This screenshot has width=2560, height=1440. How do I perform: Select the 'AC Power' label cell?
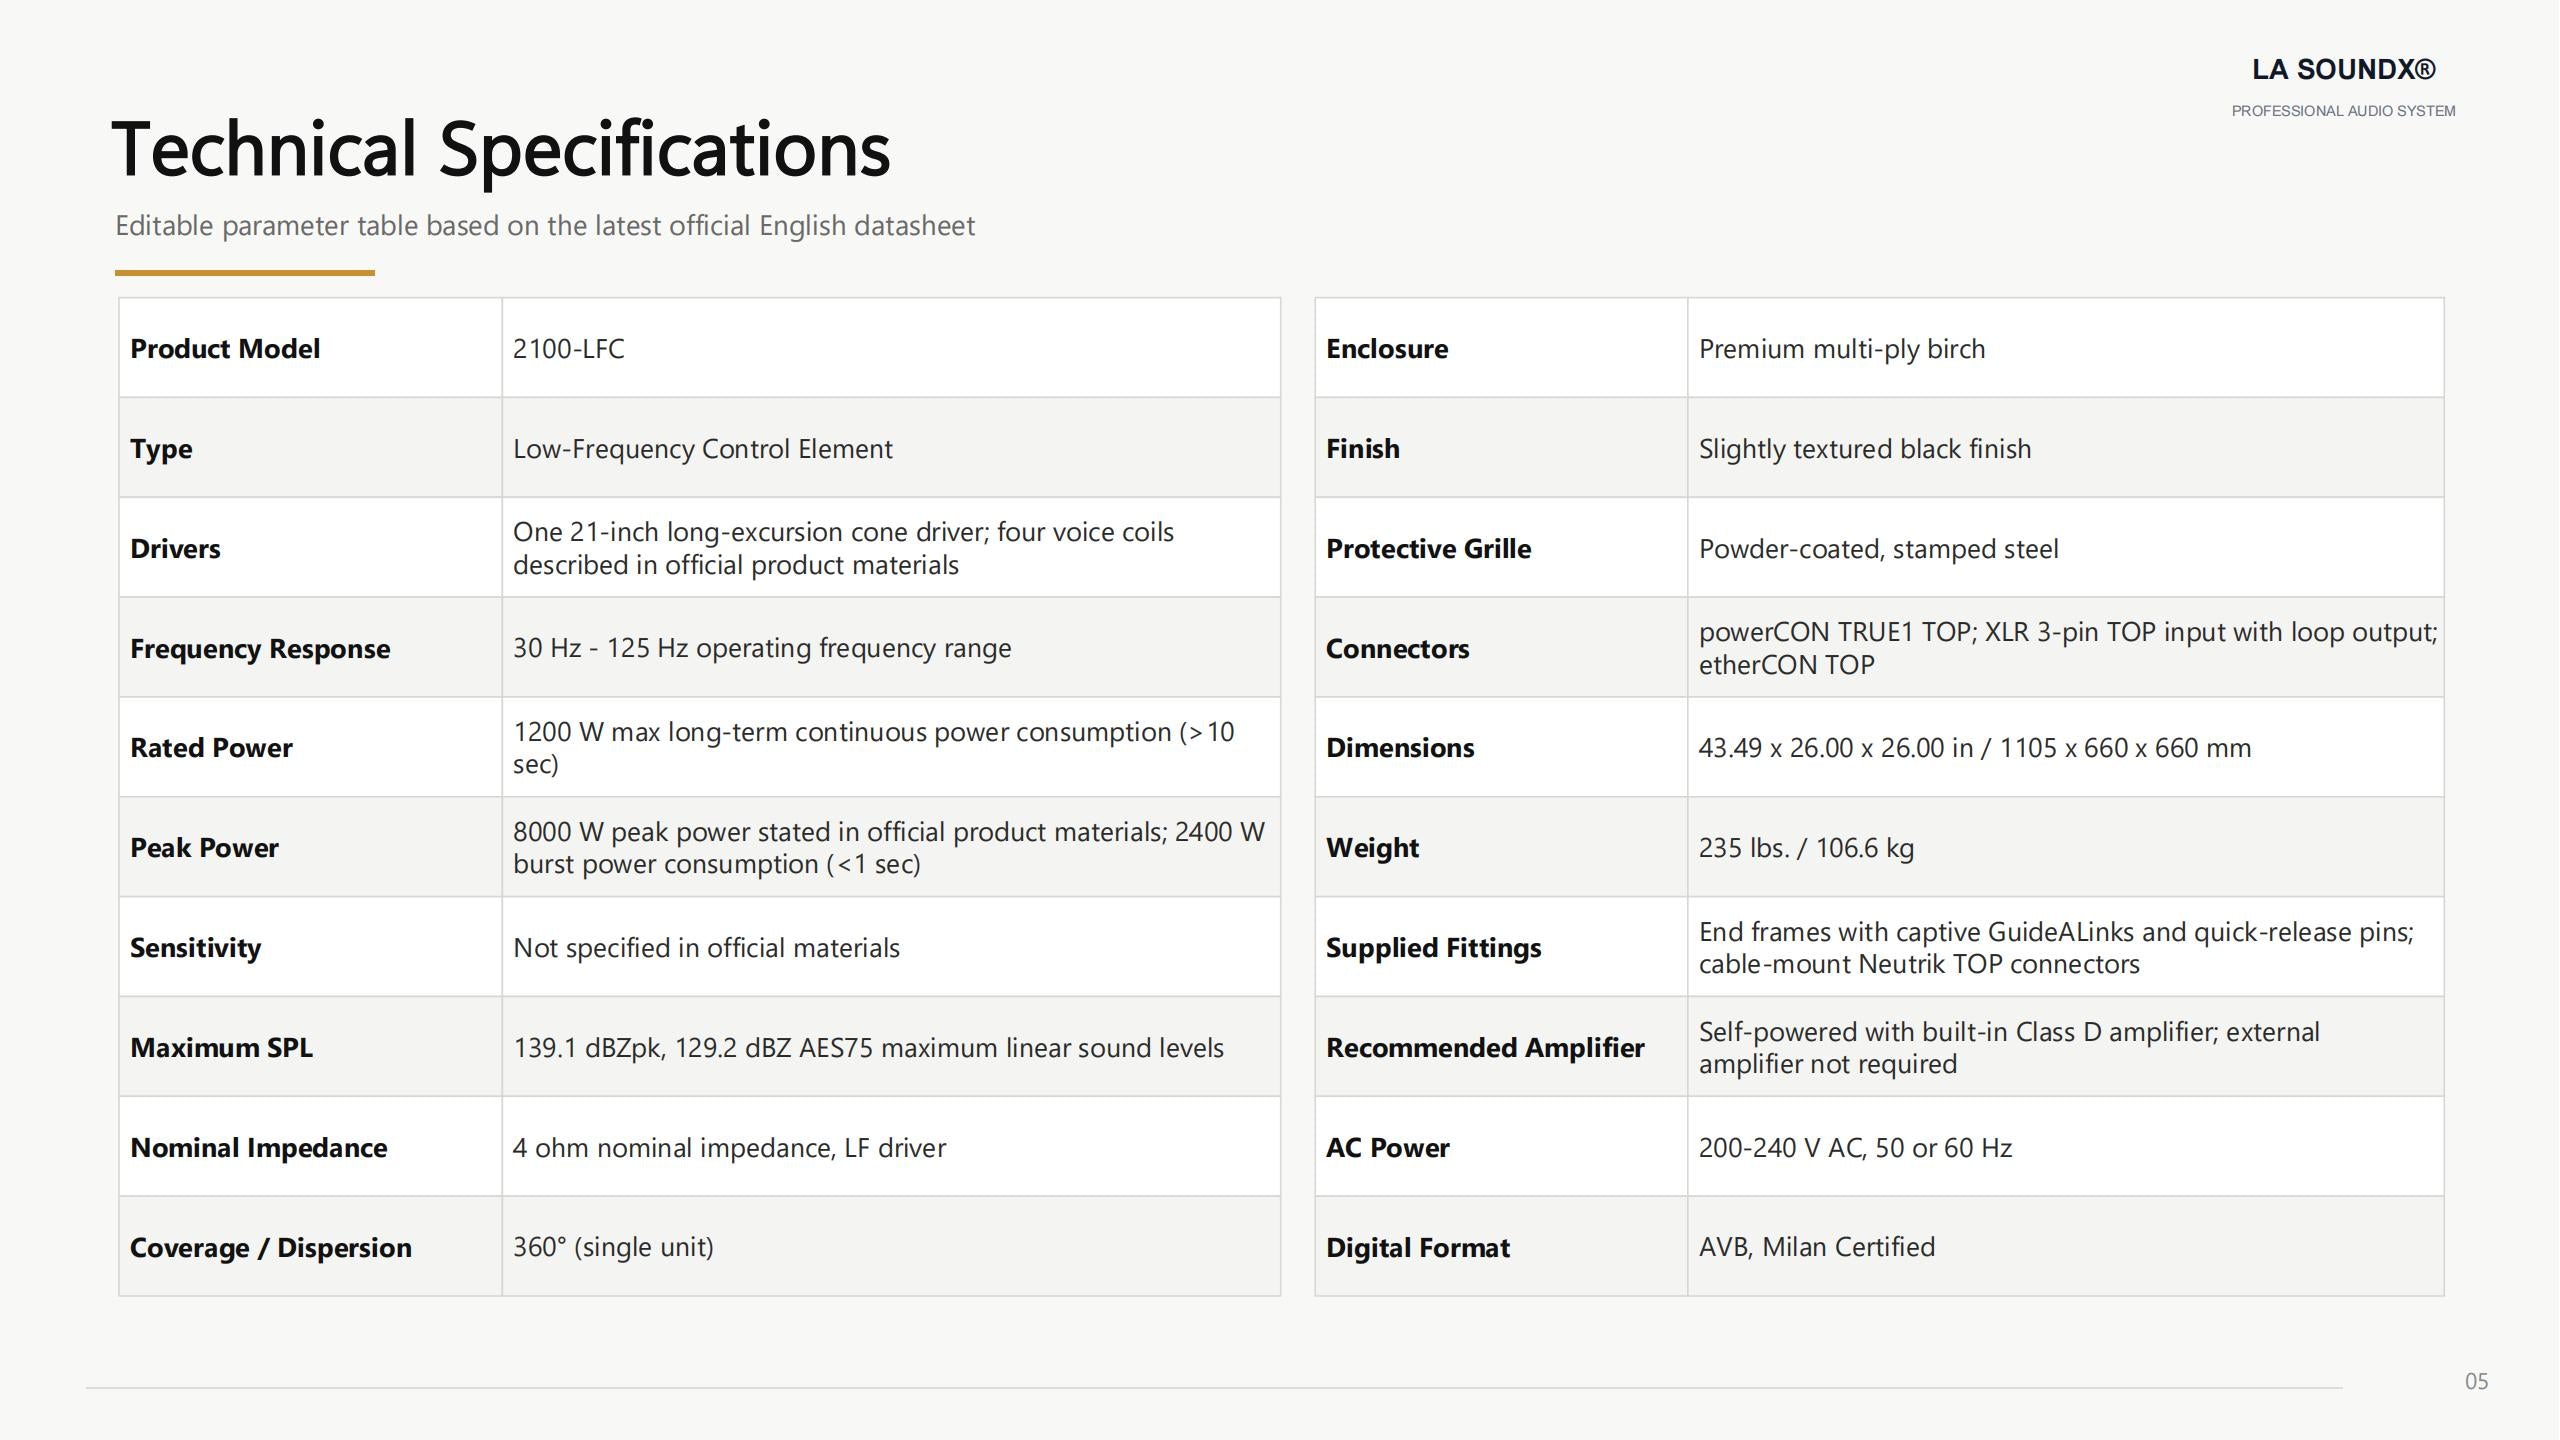(x=1501, y=1147)
